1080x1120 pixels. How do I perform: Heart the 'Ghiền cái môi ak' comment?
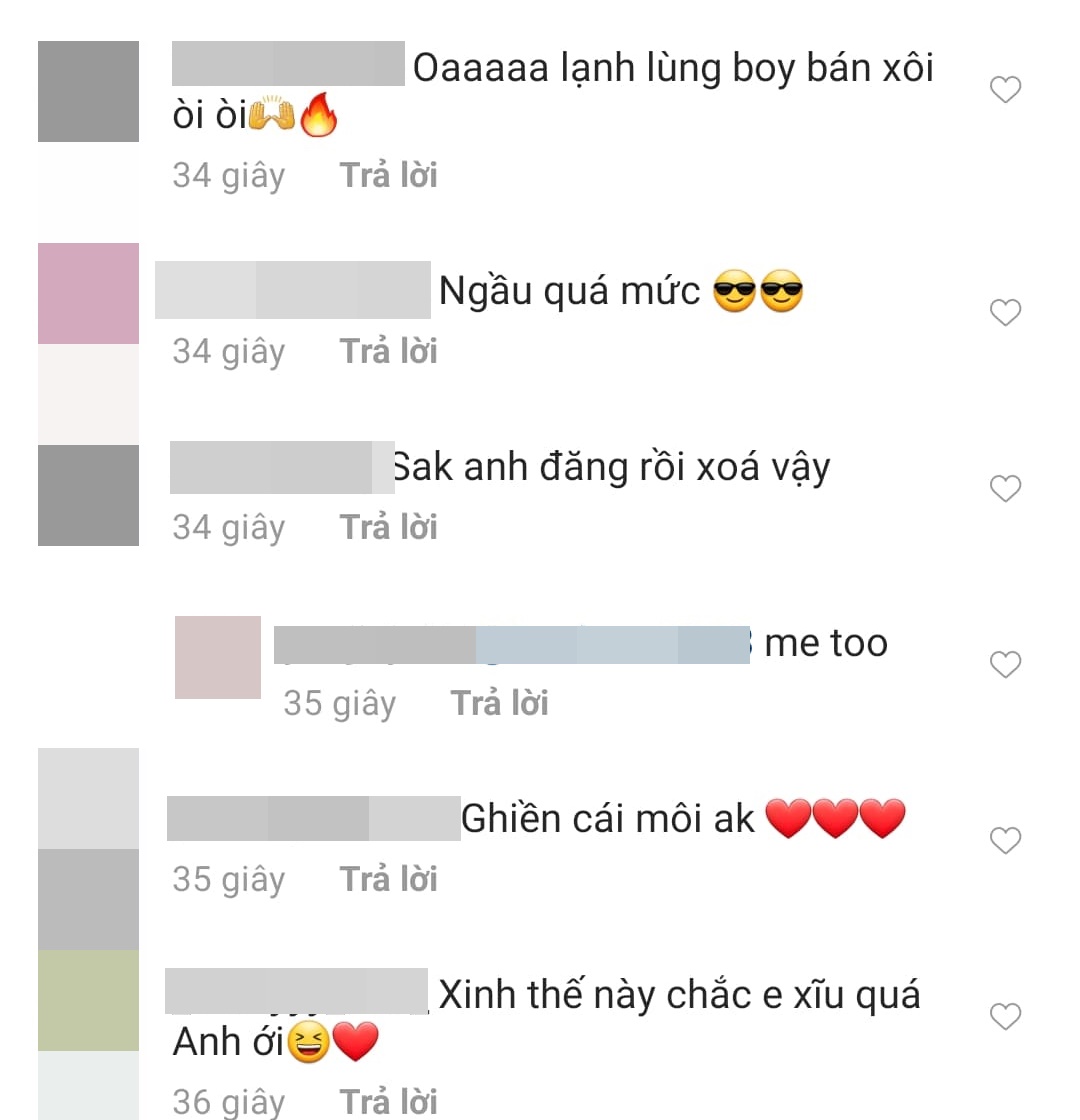(x=1005, y=841)
